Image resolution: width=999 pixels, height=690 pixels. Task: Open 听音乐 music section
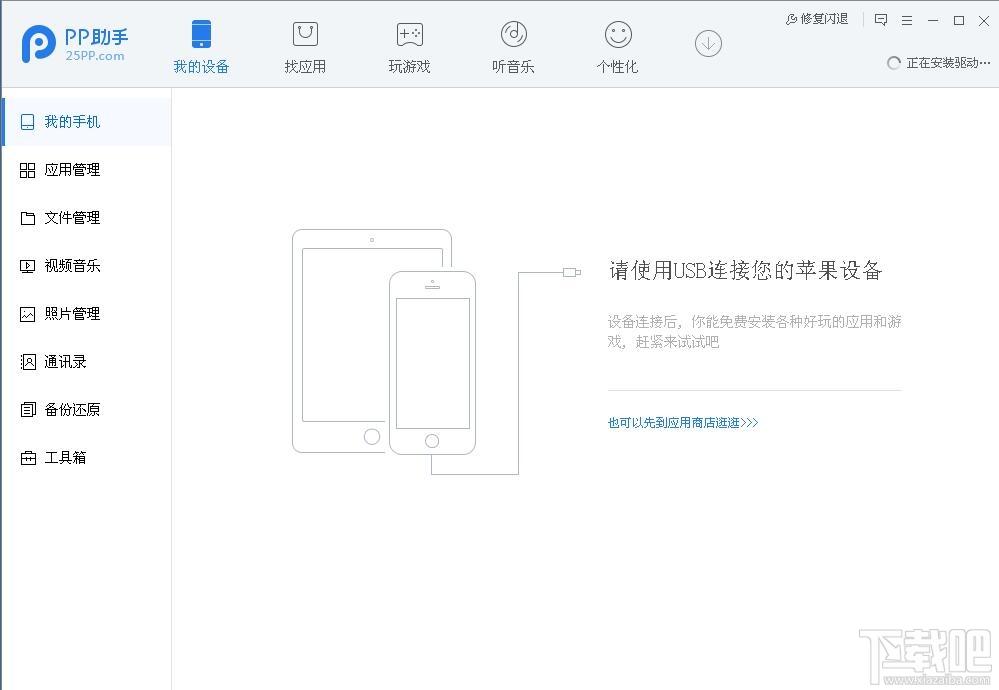pyautogui.click(x=513, y=47)
